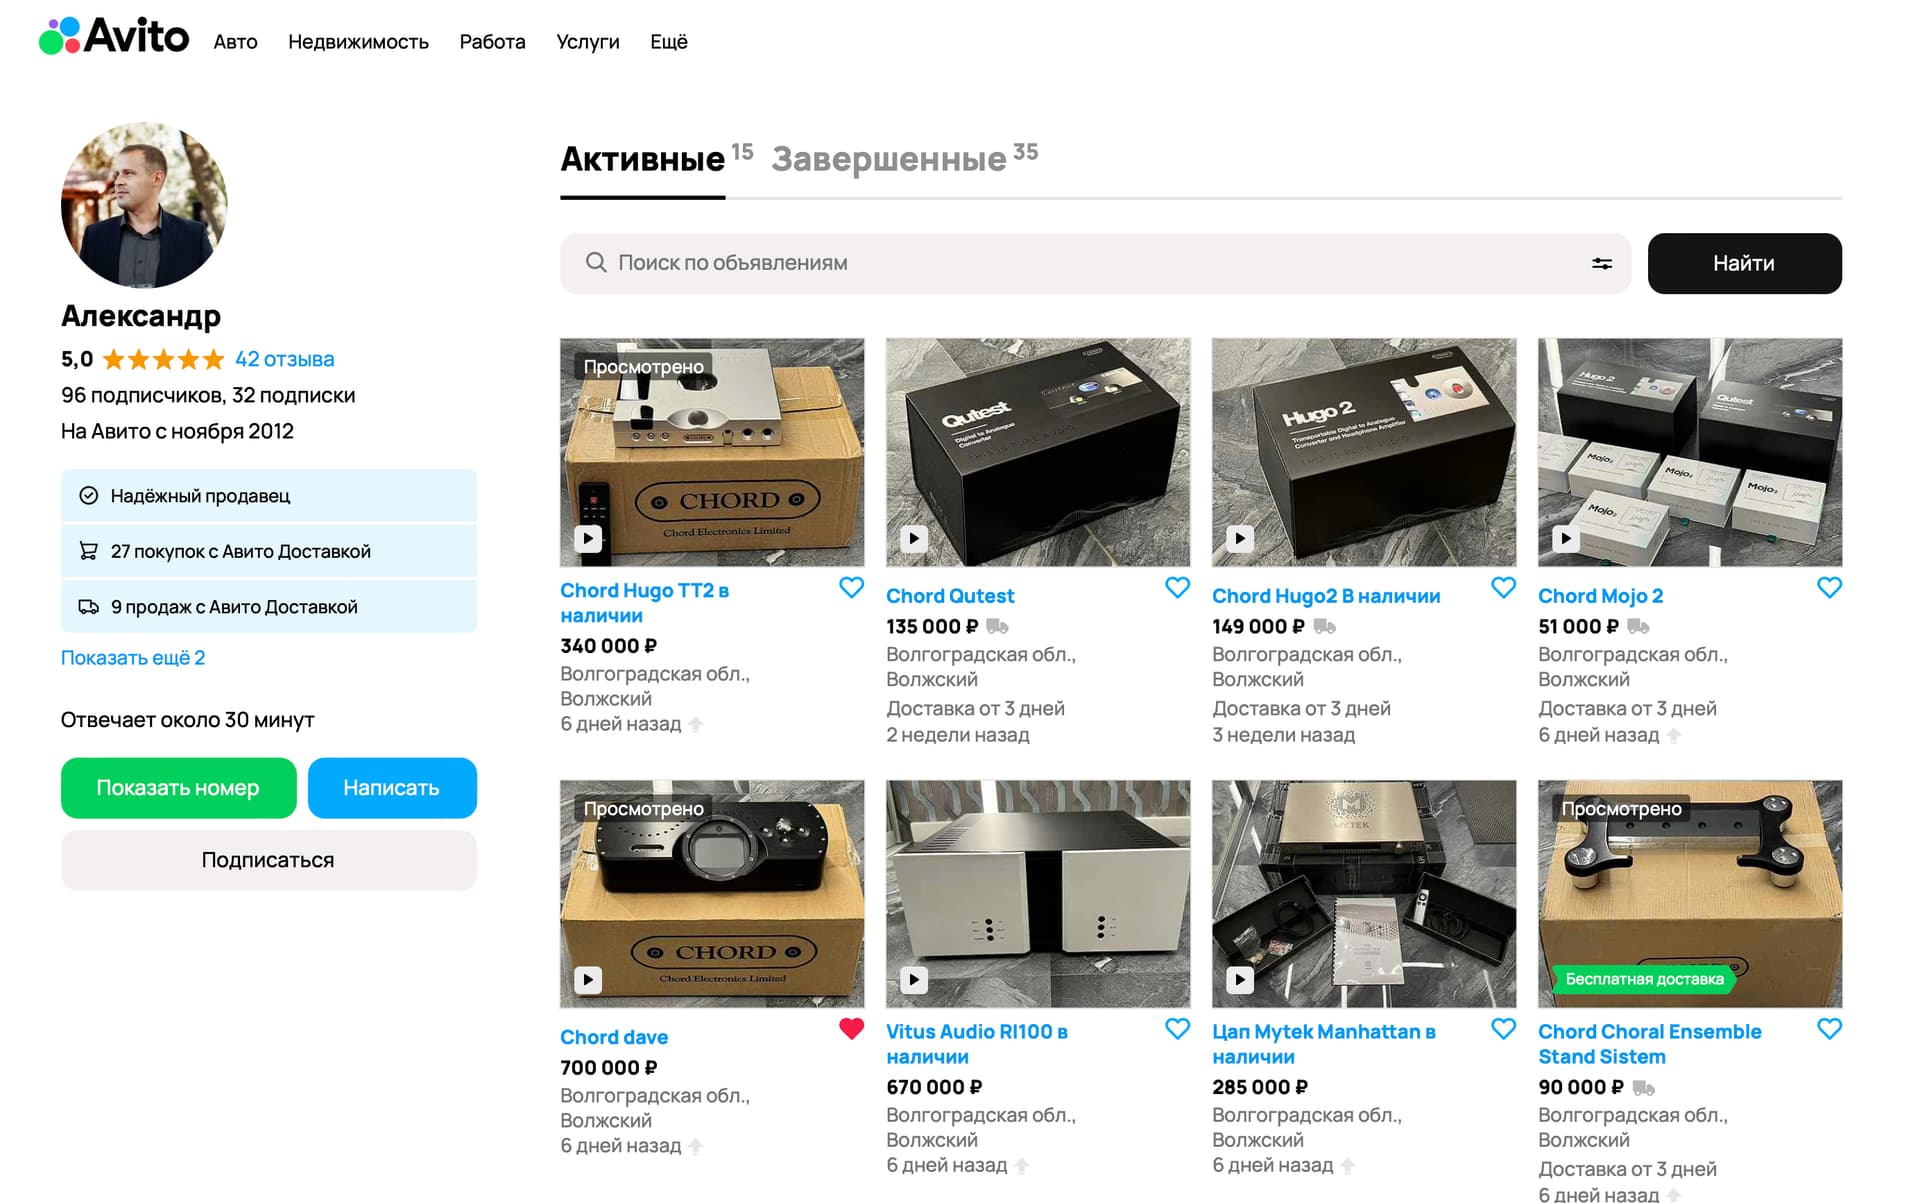
Task: Open Vitus Audio RI100 в наличии title
Action: [x=976, y=1044]
